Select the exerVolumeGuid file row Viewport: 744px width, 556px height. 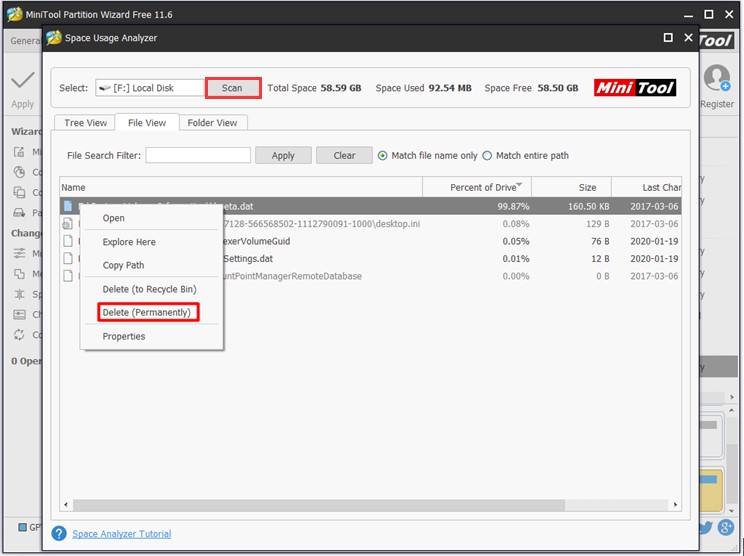click(x=370, y=241)
